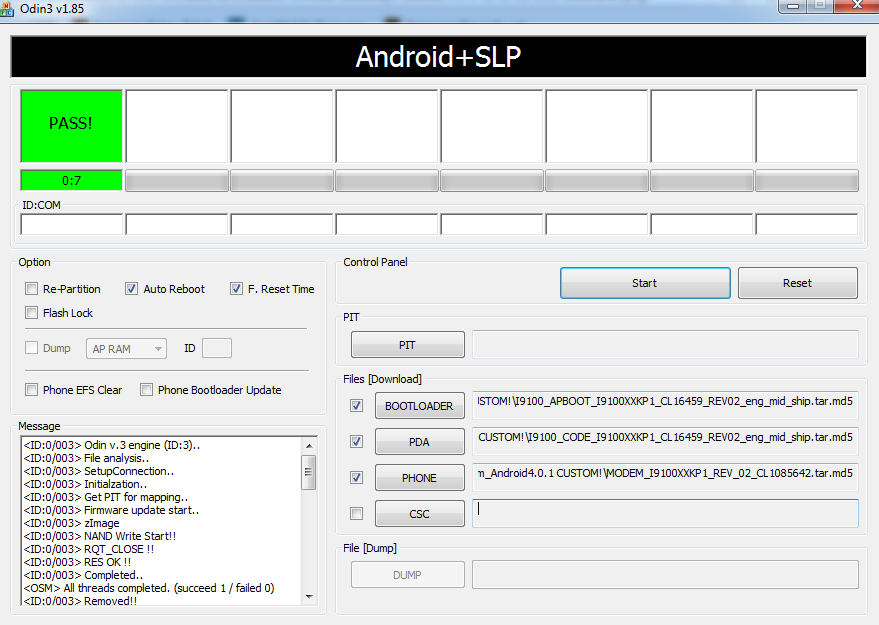Click the Dump ID input field
This screenshot has height=625, width=879.
(217, 348)
